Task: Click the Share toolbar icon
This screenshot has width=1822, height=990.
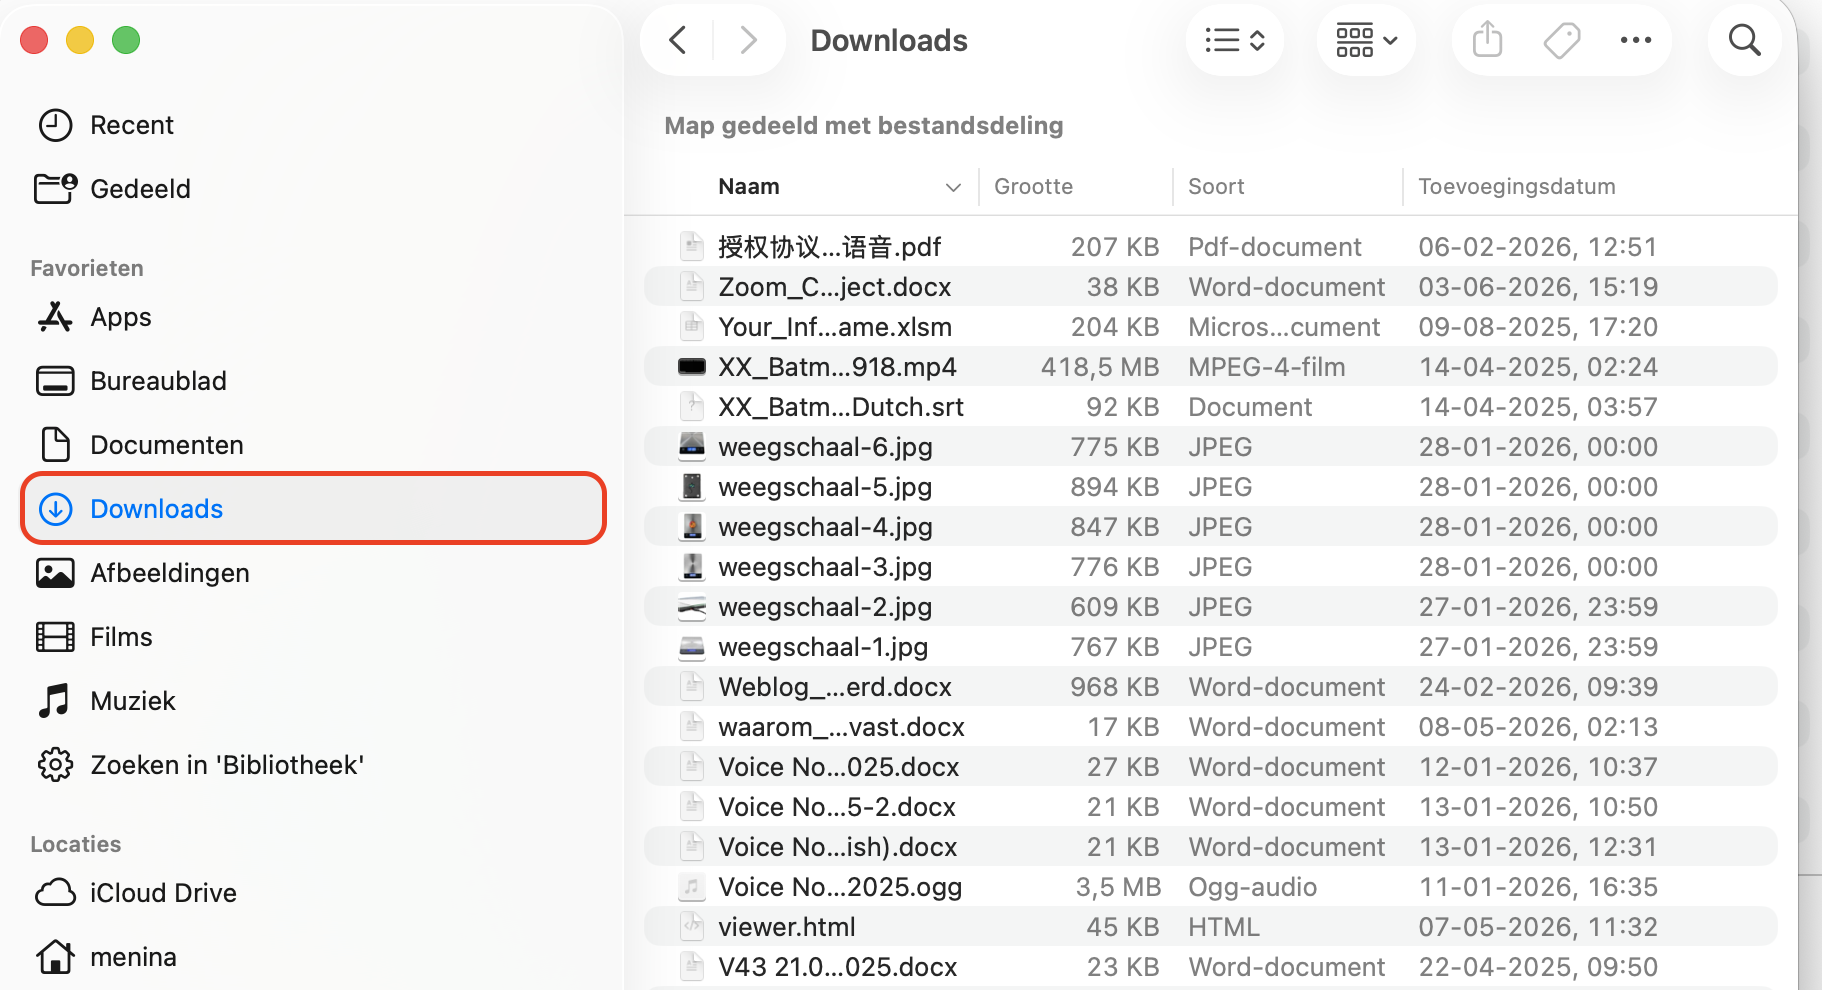Action: tap(1488, 40)
